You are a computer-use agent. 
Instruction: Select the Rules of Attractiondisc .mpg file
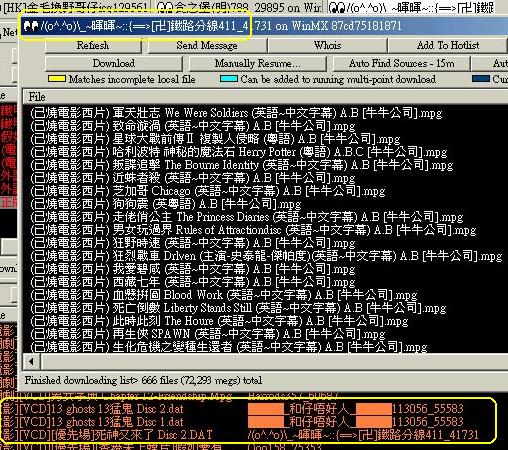point(253,230)
